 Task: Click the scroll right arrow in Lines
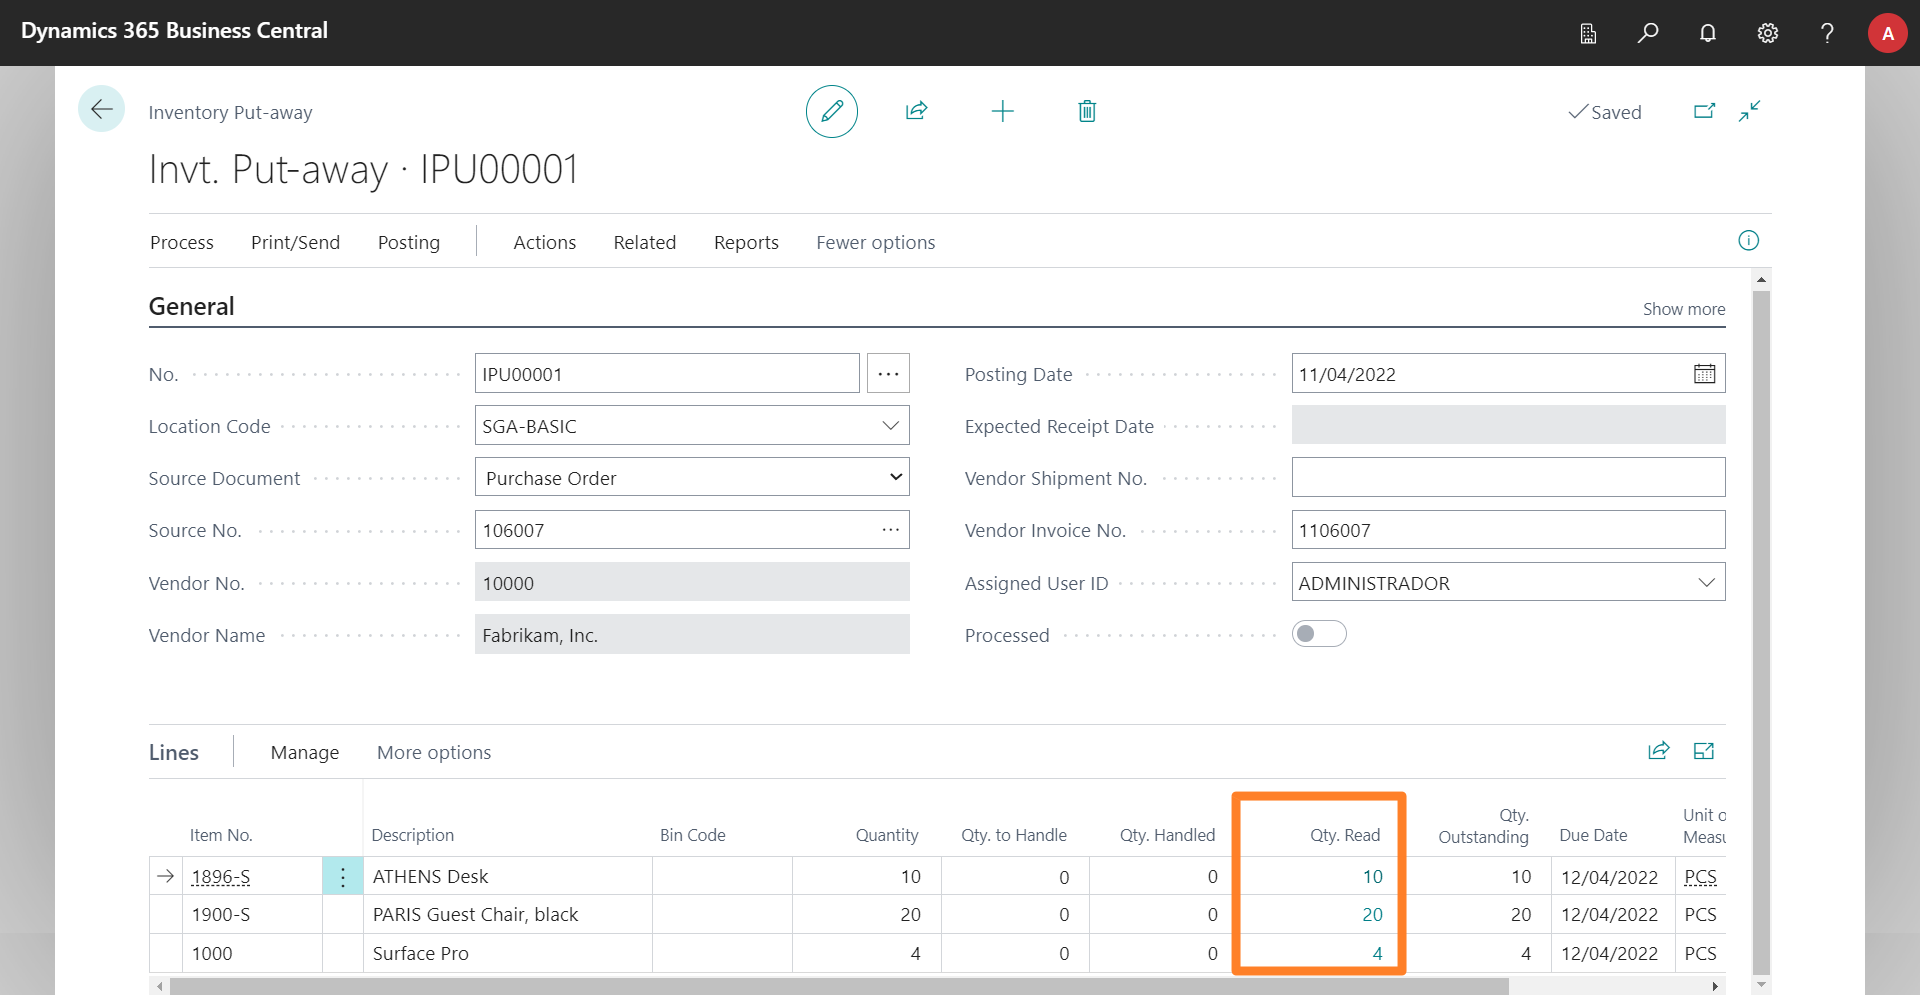point(1715,986)
